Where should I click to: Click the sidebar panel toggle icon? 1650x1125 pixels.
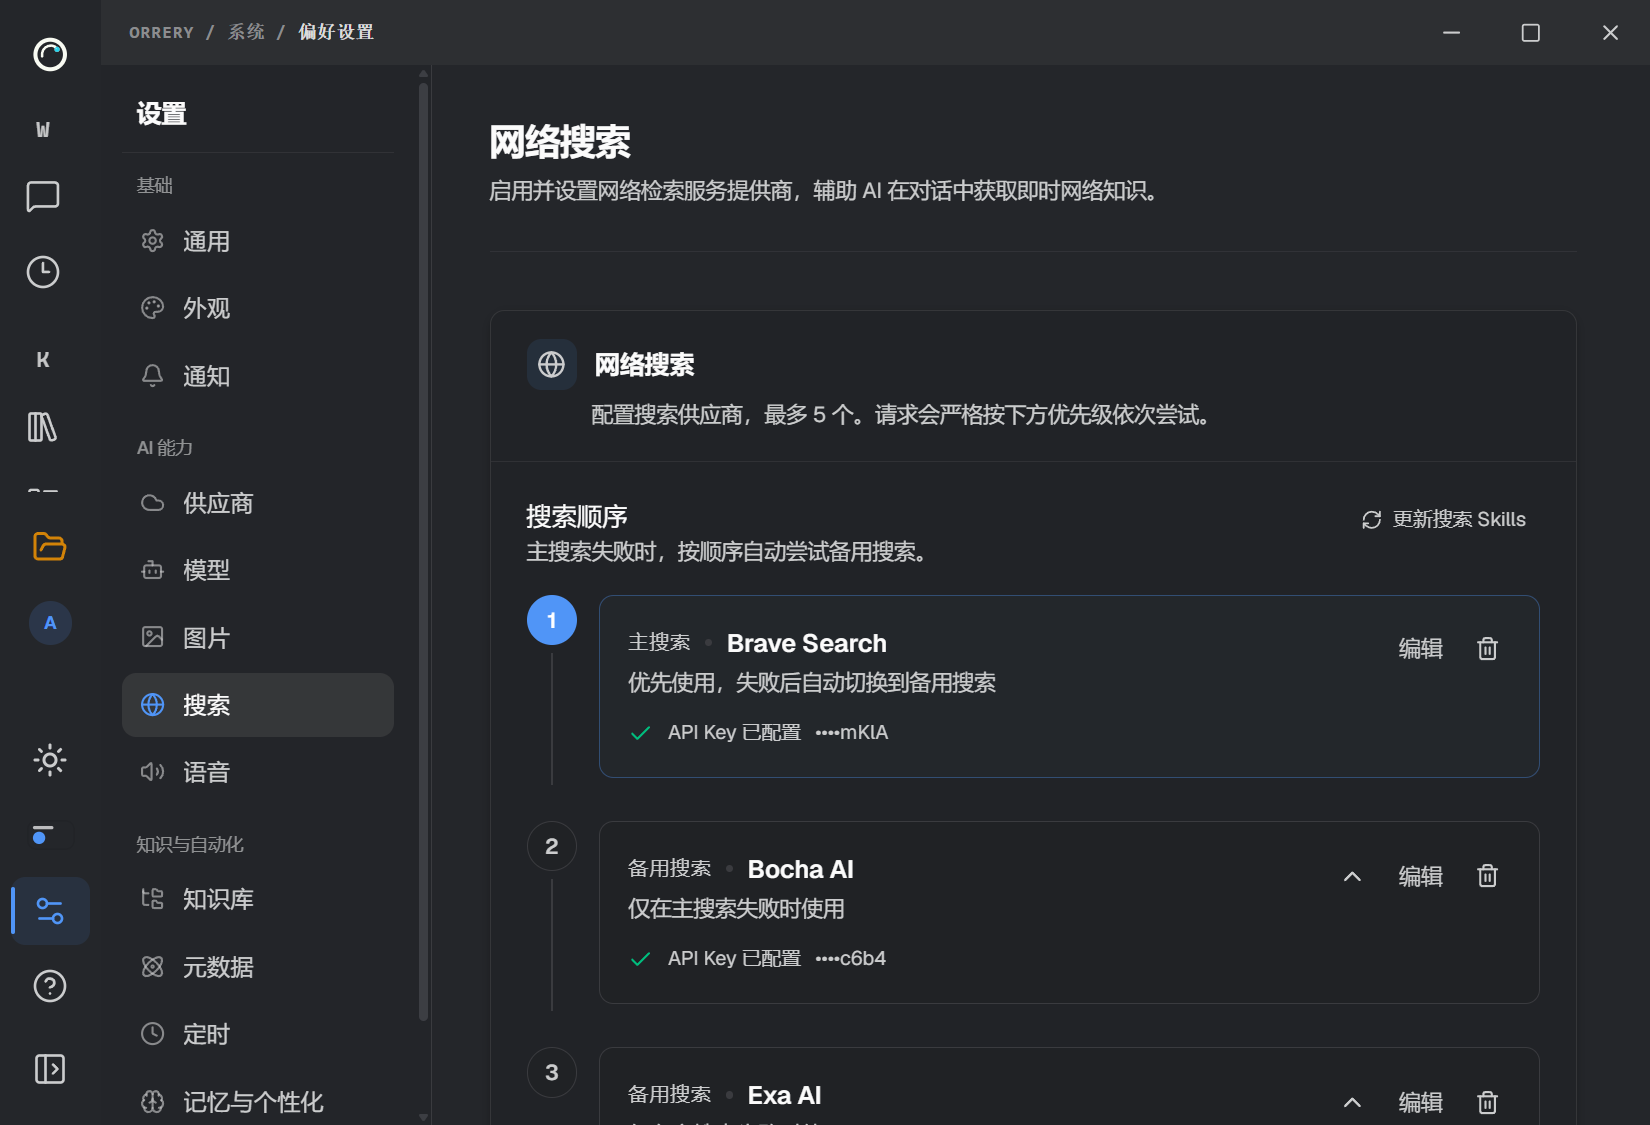50,1069
